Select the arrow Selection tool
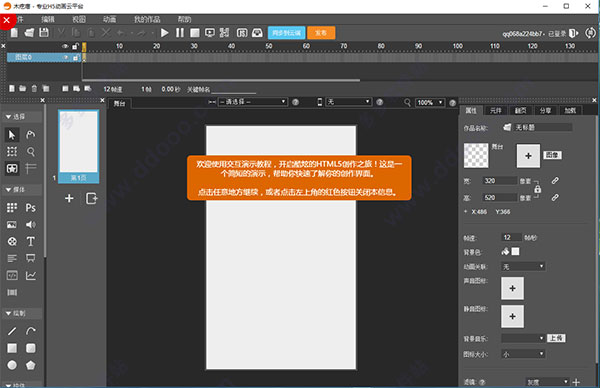This screenshot has width=600, height=388. click(12, 135)
